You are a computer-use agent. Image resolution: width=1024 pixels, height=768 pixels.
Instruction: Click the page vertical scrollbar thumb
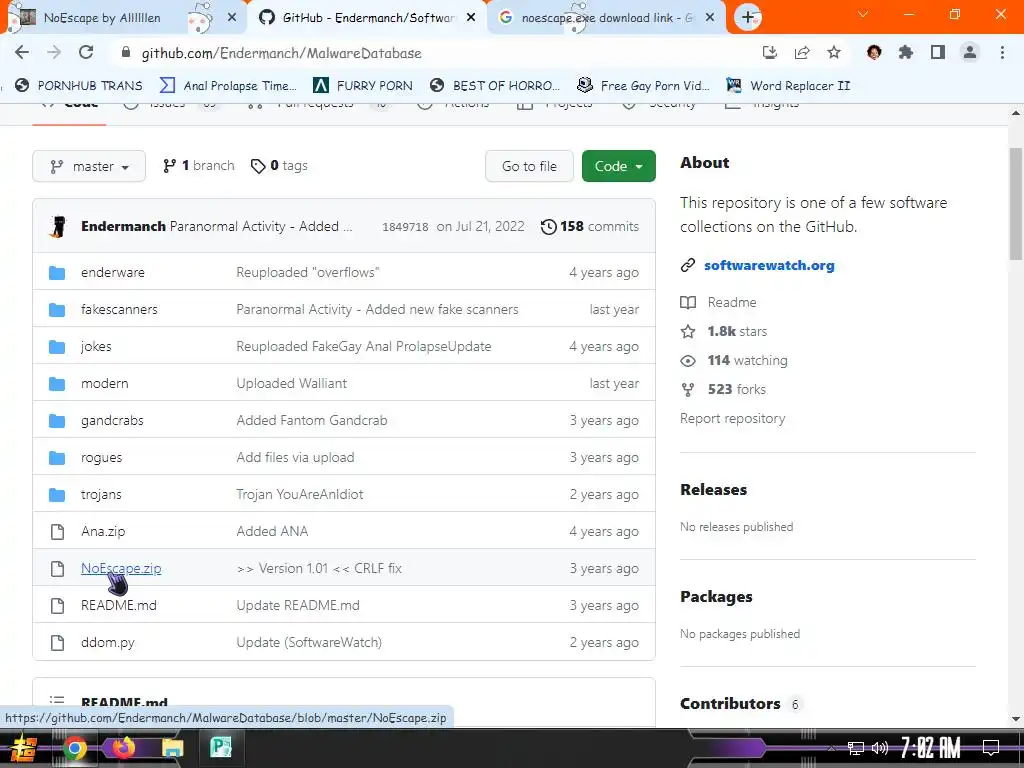[x=1016, y=204]
